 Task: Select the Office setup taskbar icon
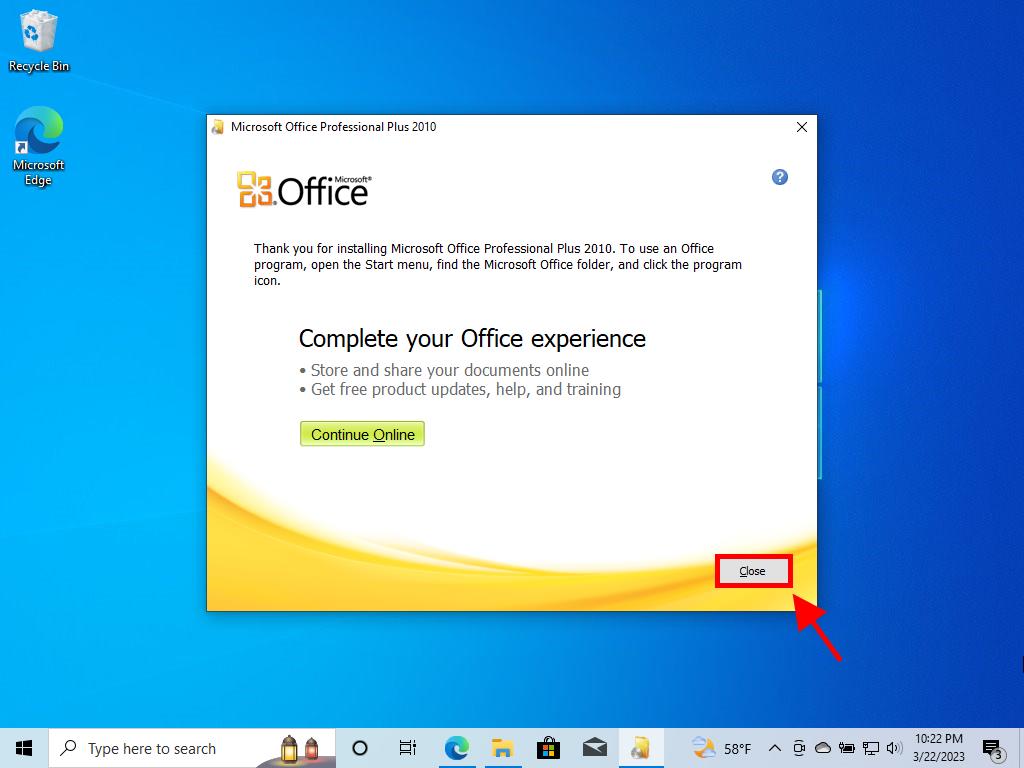pyautogui.click(x=640, y=748)
